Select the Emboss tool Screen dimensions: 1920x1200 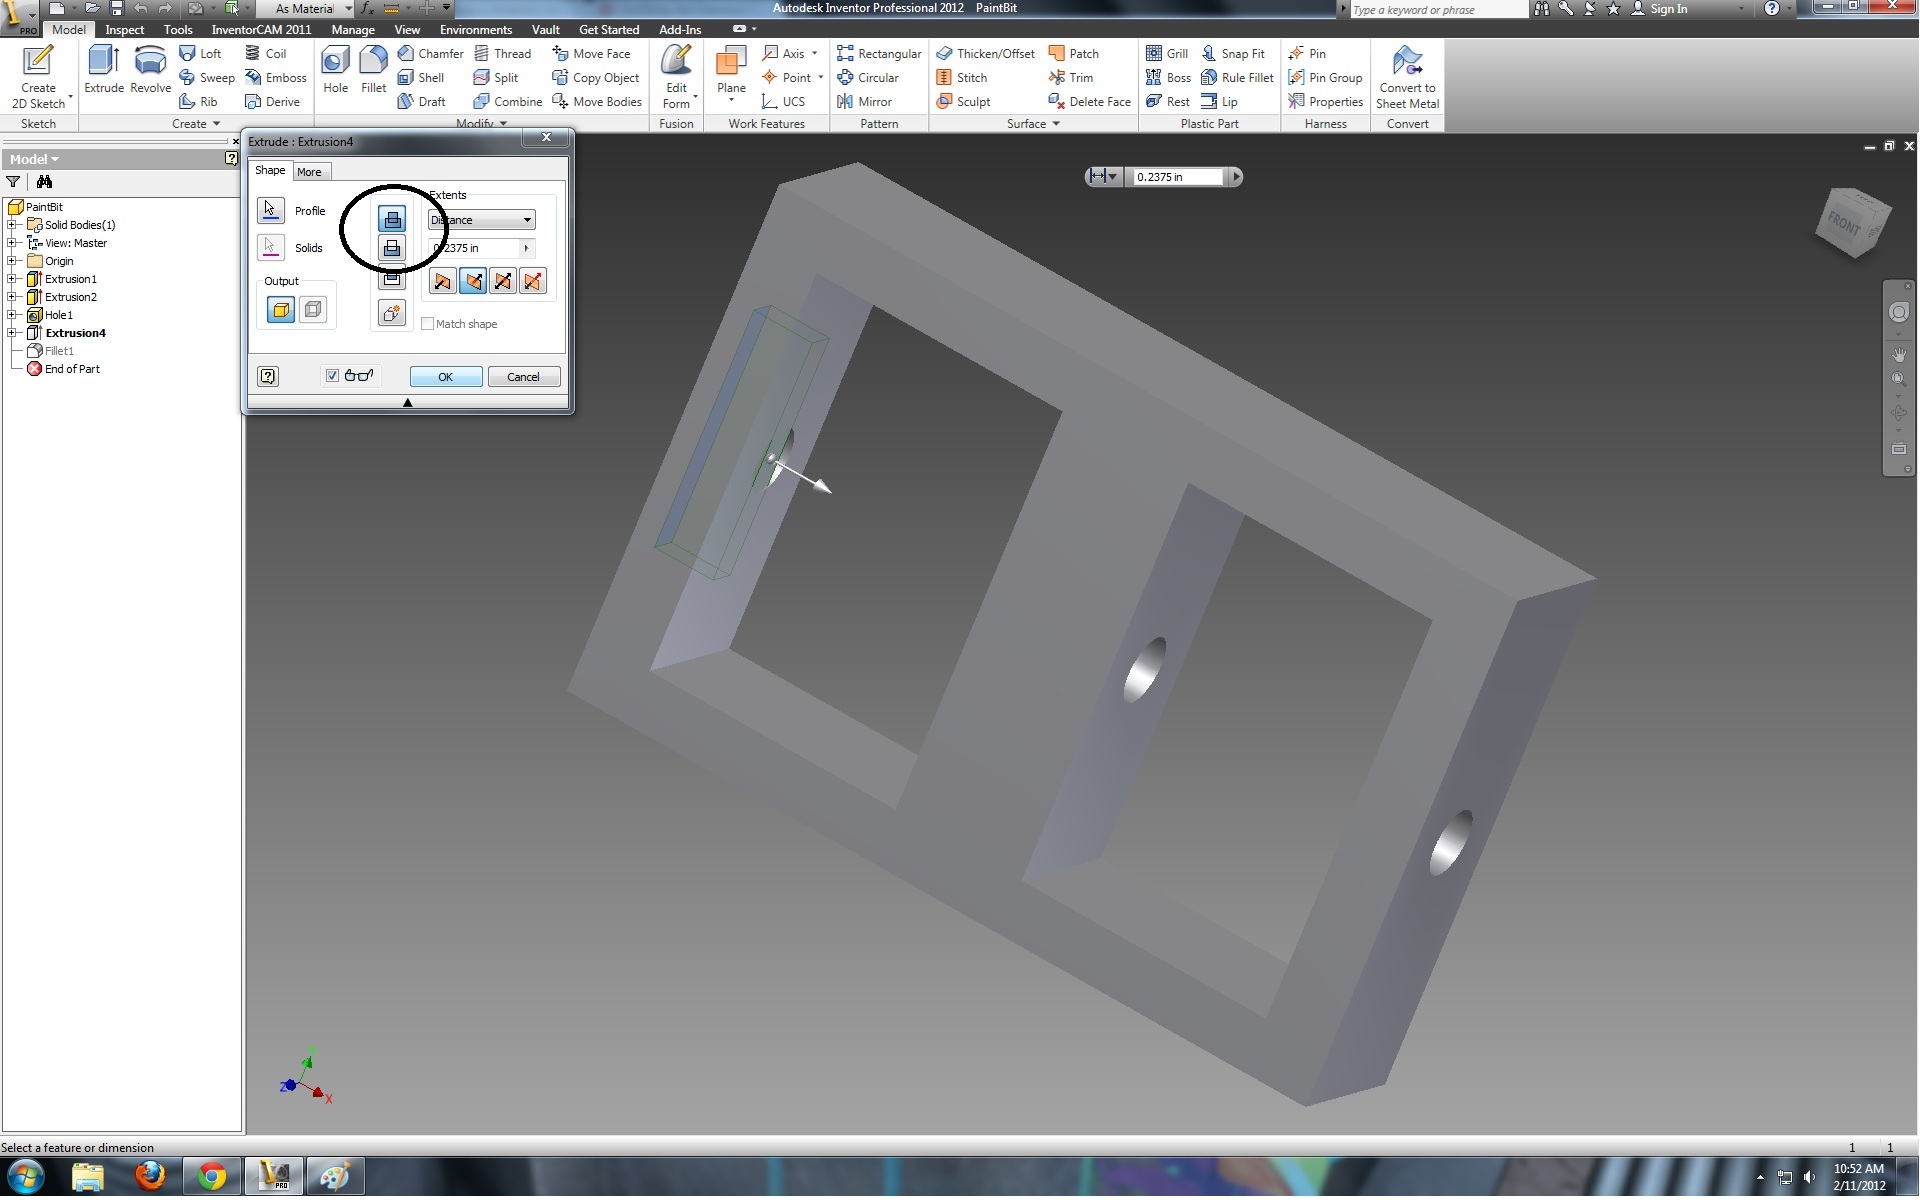click(276, 77)
